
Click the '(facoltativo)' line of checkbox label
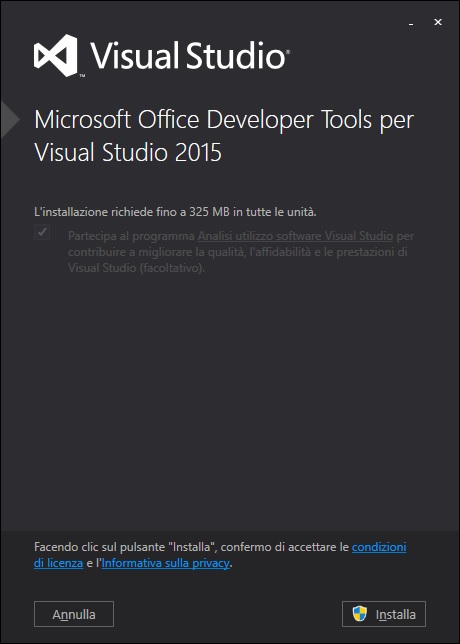tap(136, 268)
